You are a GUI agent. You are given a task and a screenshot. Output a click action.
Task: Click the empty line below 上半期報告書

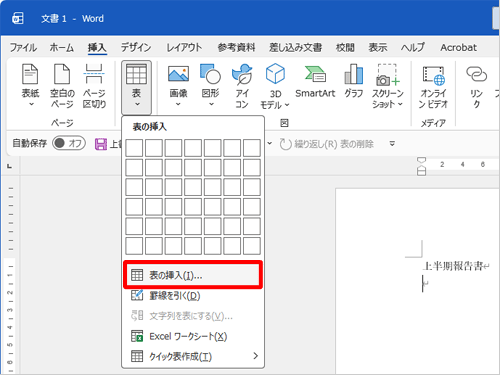424,283
